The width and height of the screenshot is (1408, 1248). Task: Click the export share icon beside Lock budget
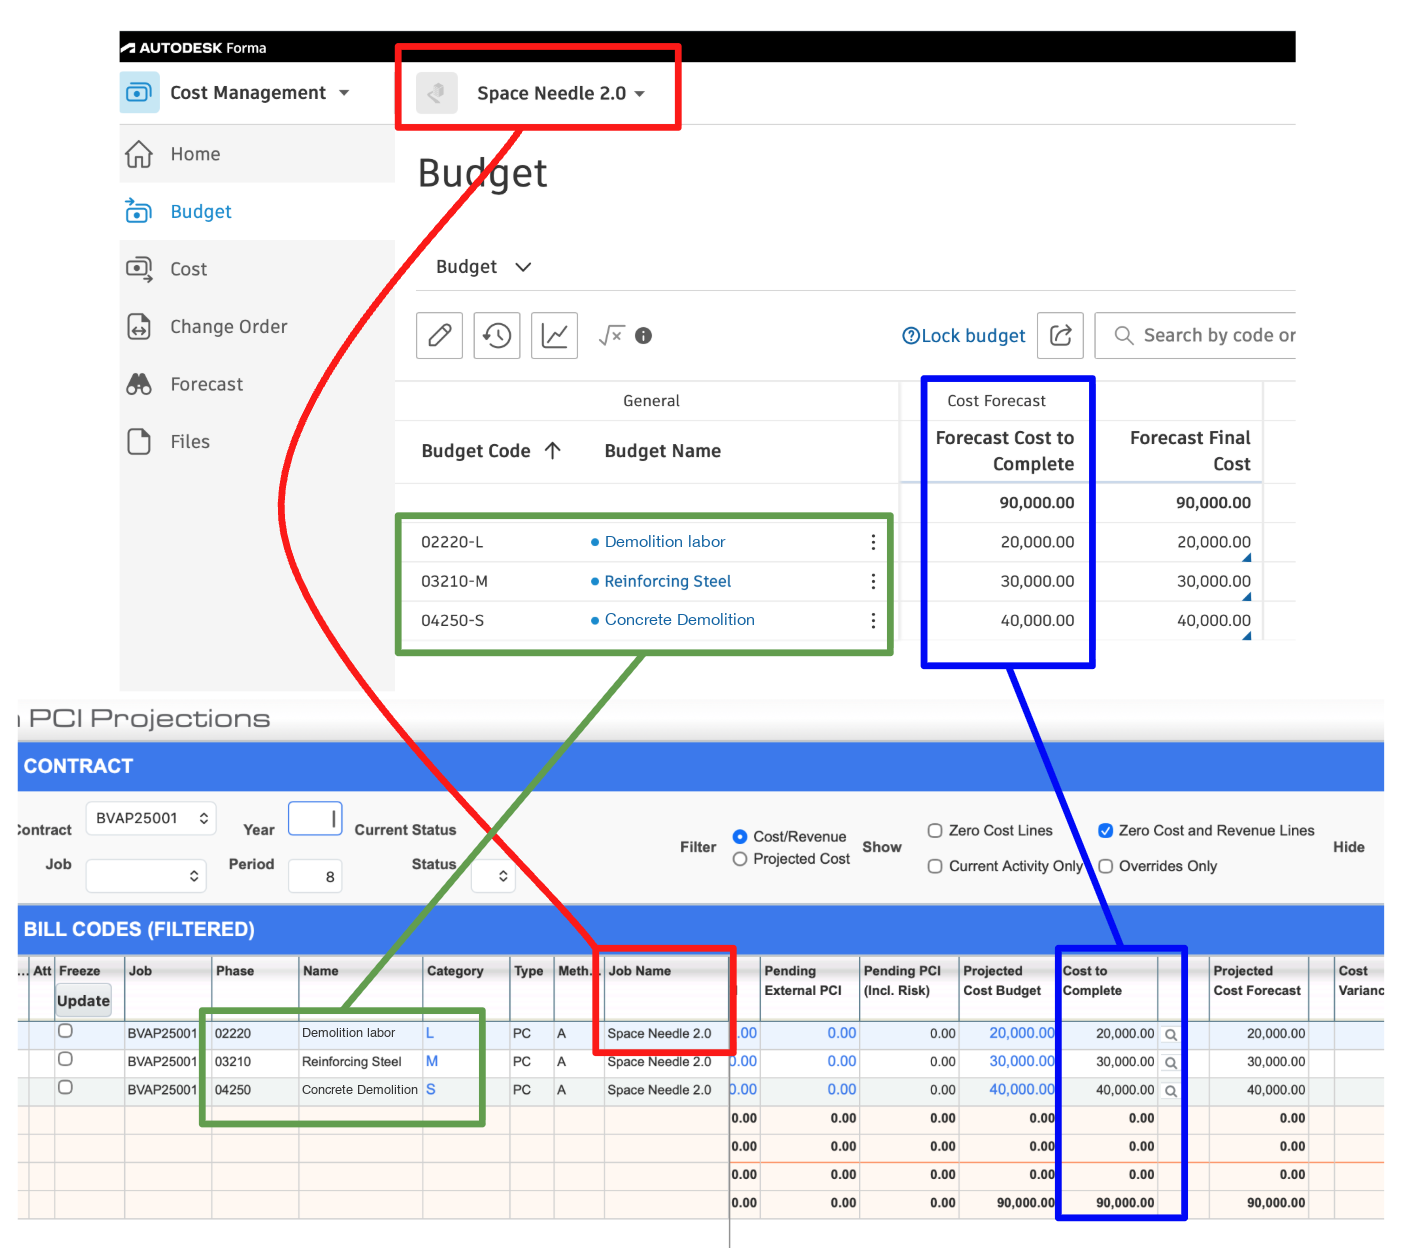coord(1061,335)
